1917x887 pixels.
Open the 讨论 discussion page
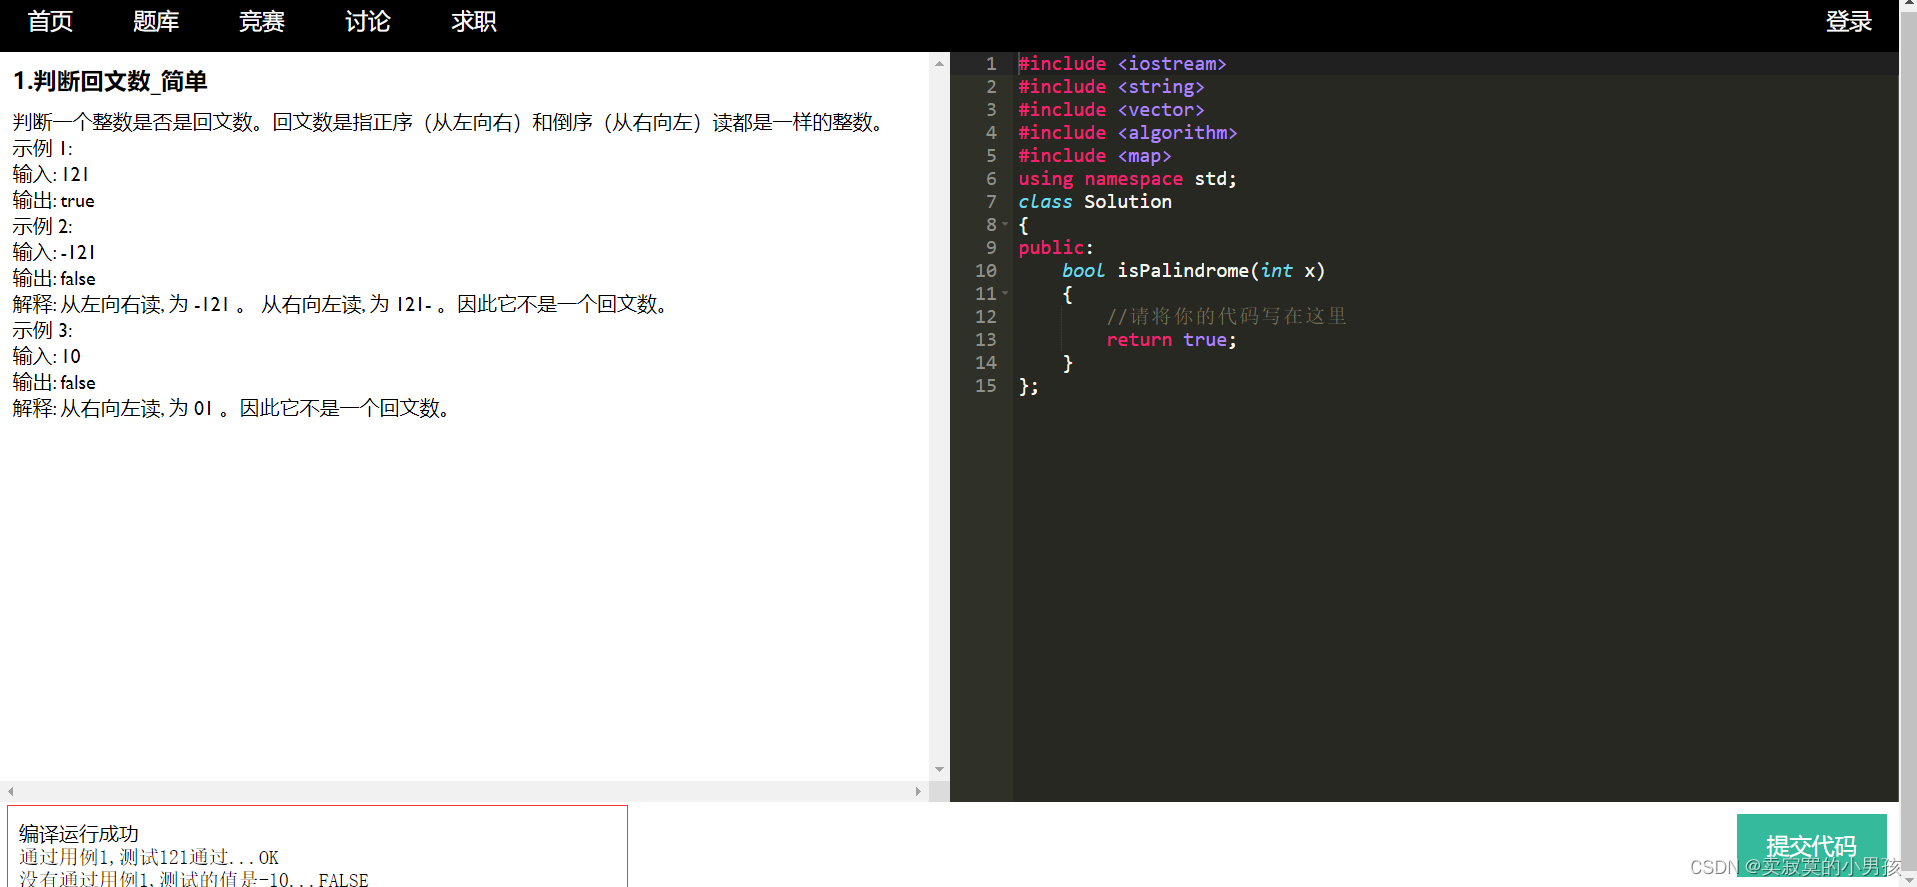[x=368, y=21]
